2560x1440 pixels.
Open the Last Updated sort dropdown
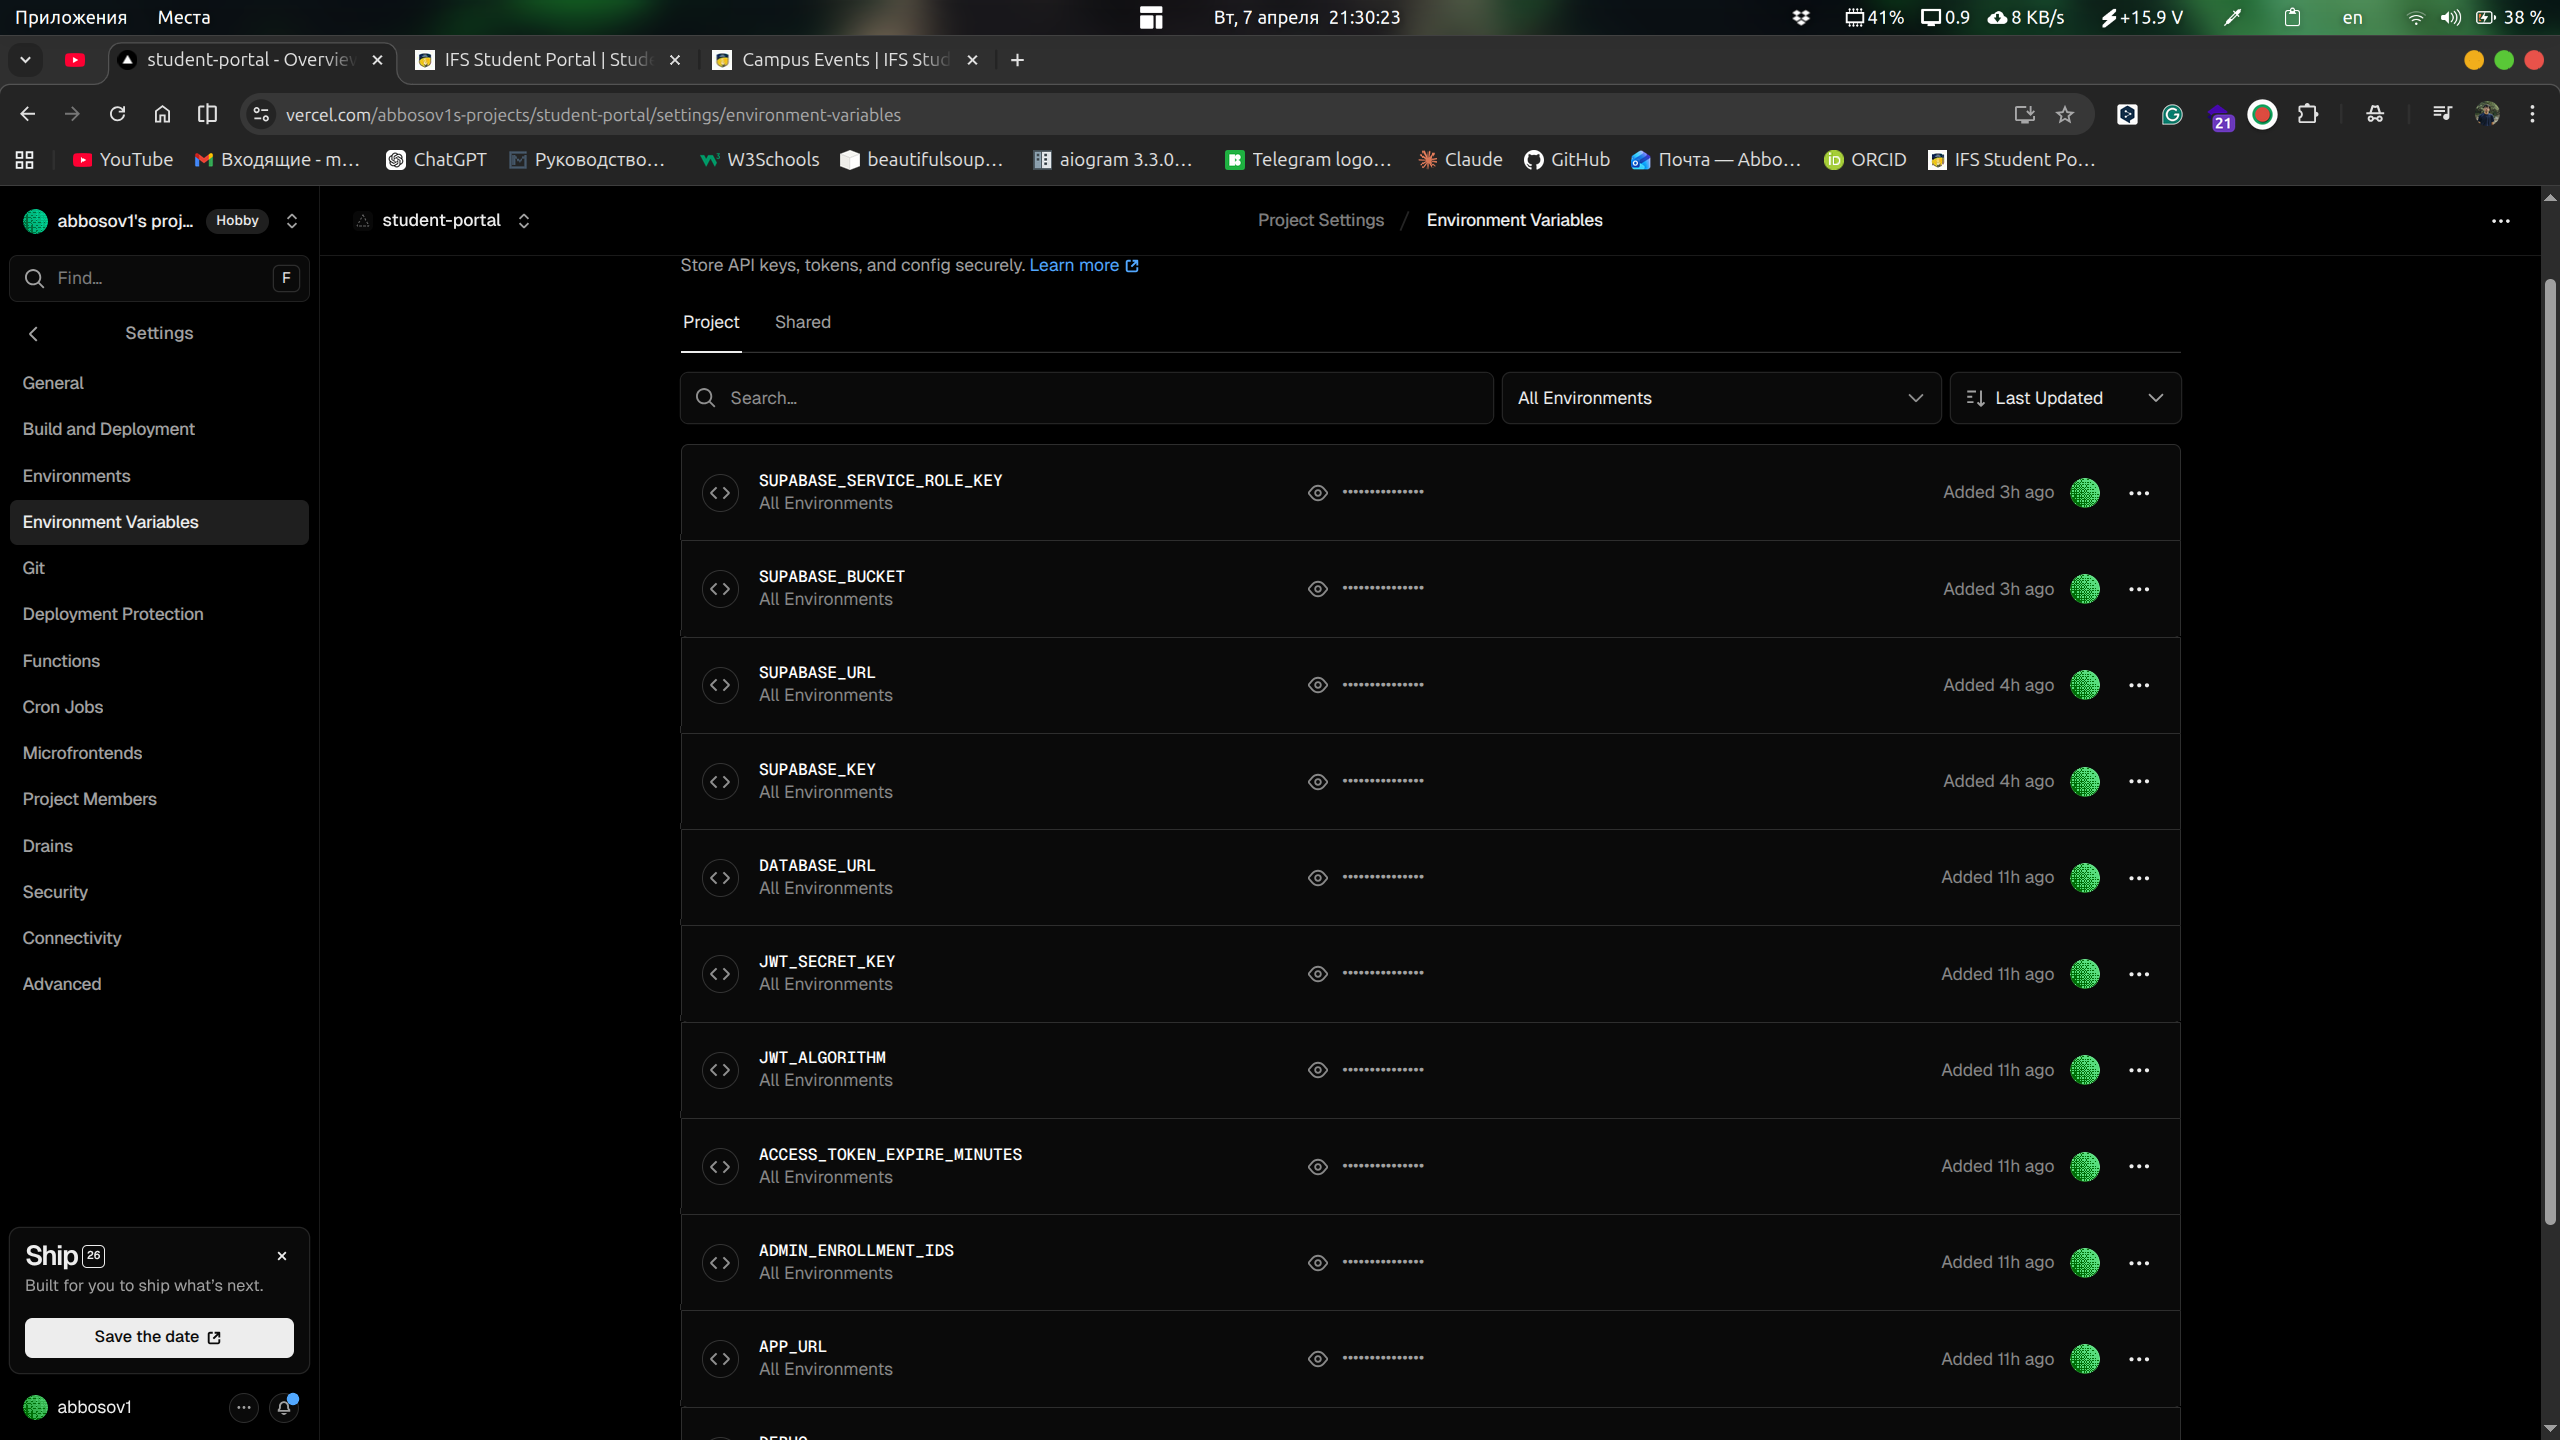click(2064, 398)
